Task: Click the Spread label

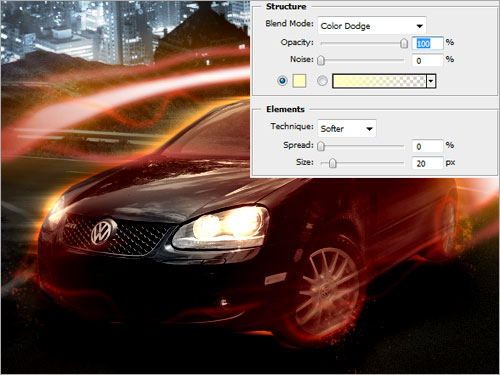Action: click(x=298, y=145)
